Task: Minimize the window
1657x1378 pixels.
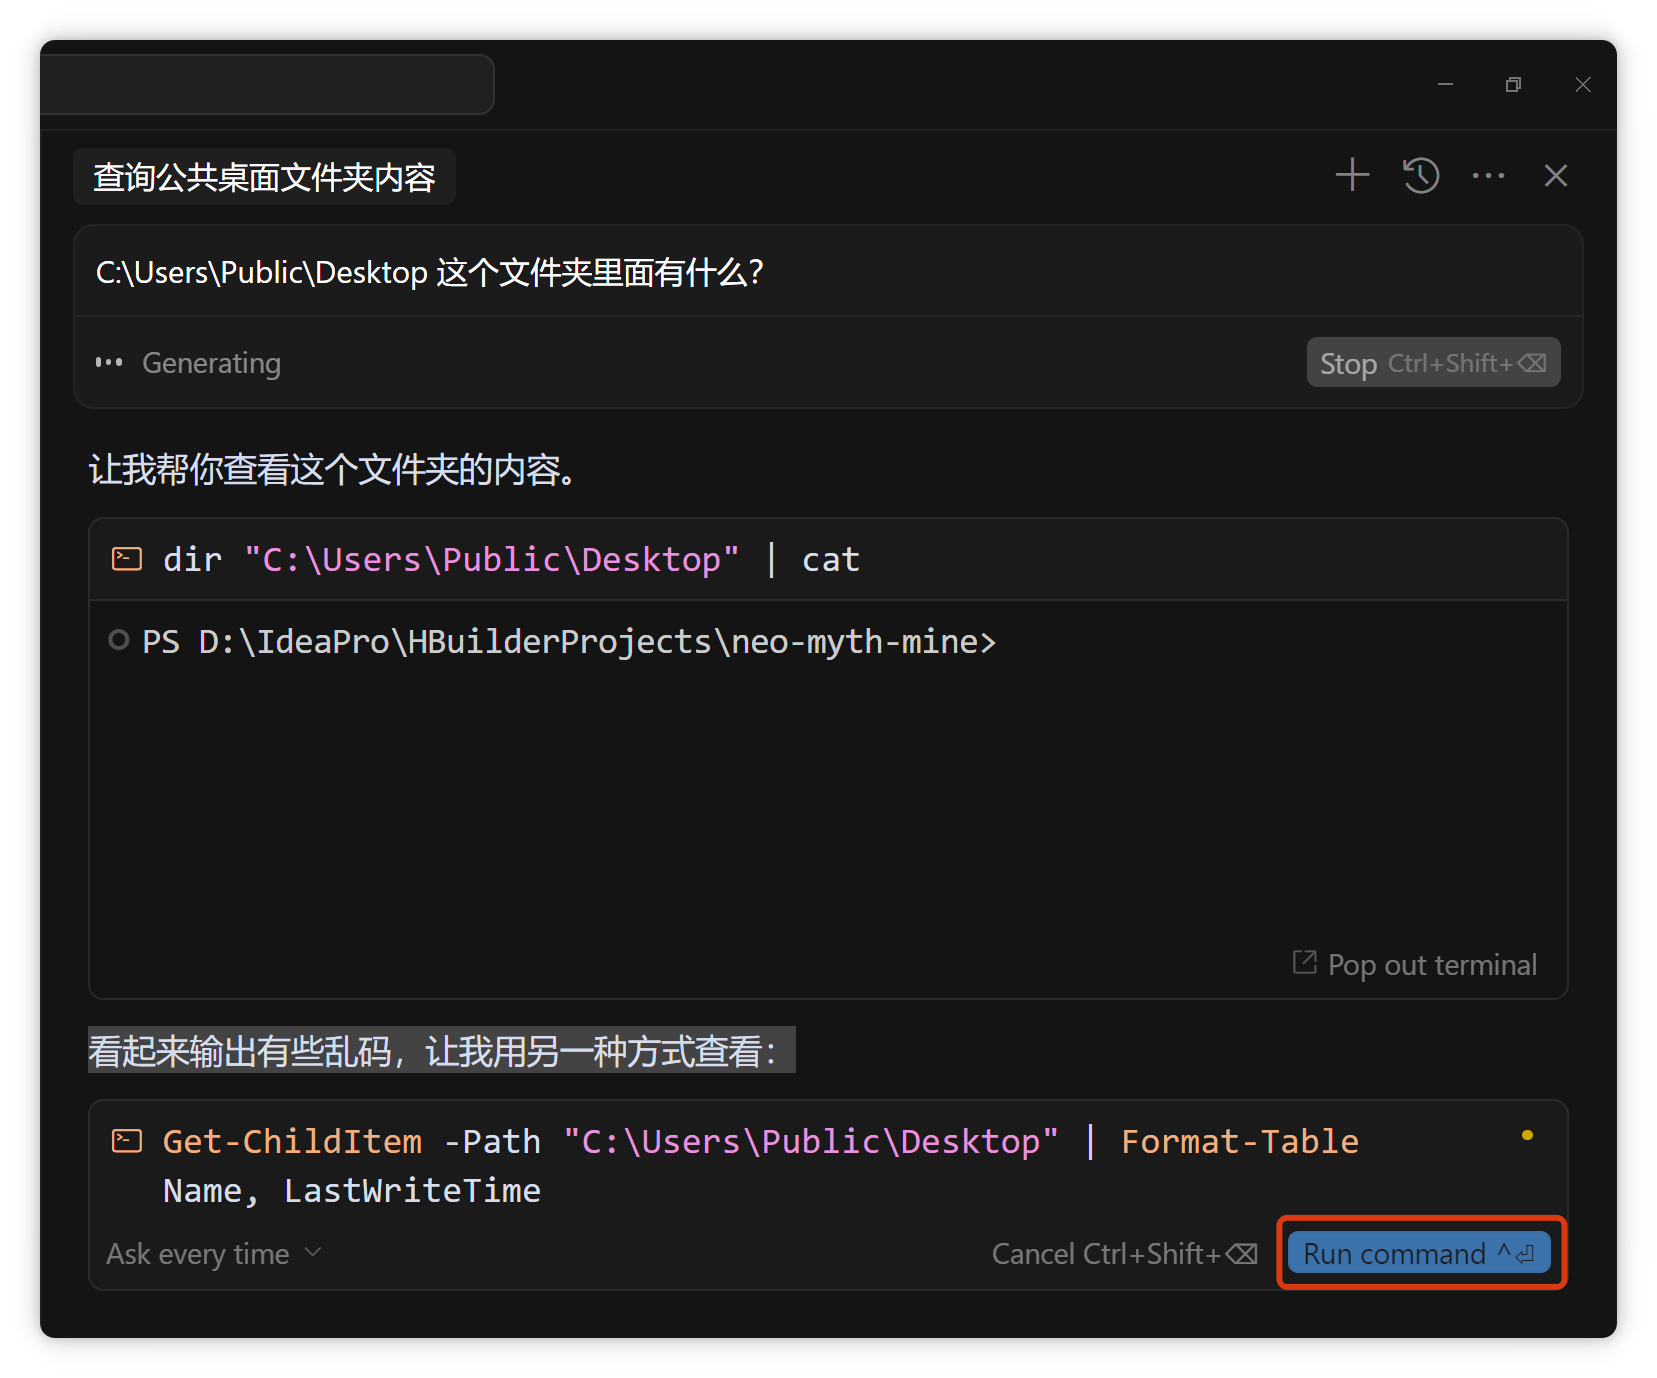Action: (x=1445, y=85)
